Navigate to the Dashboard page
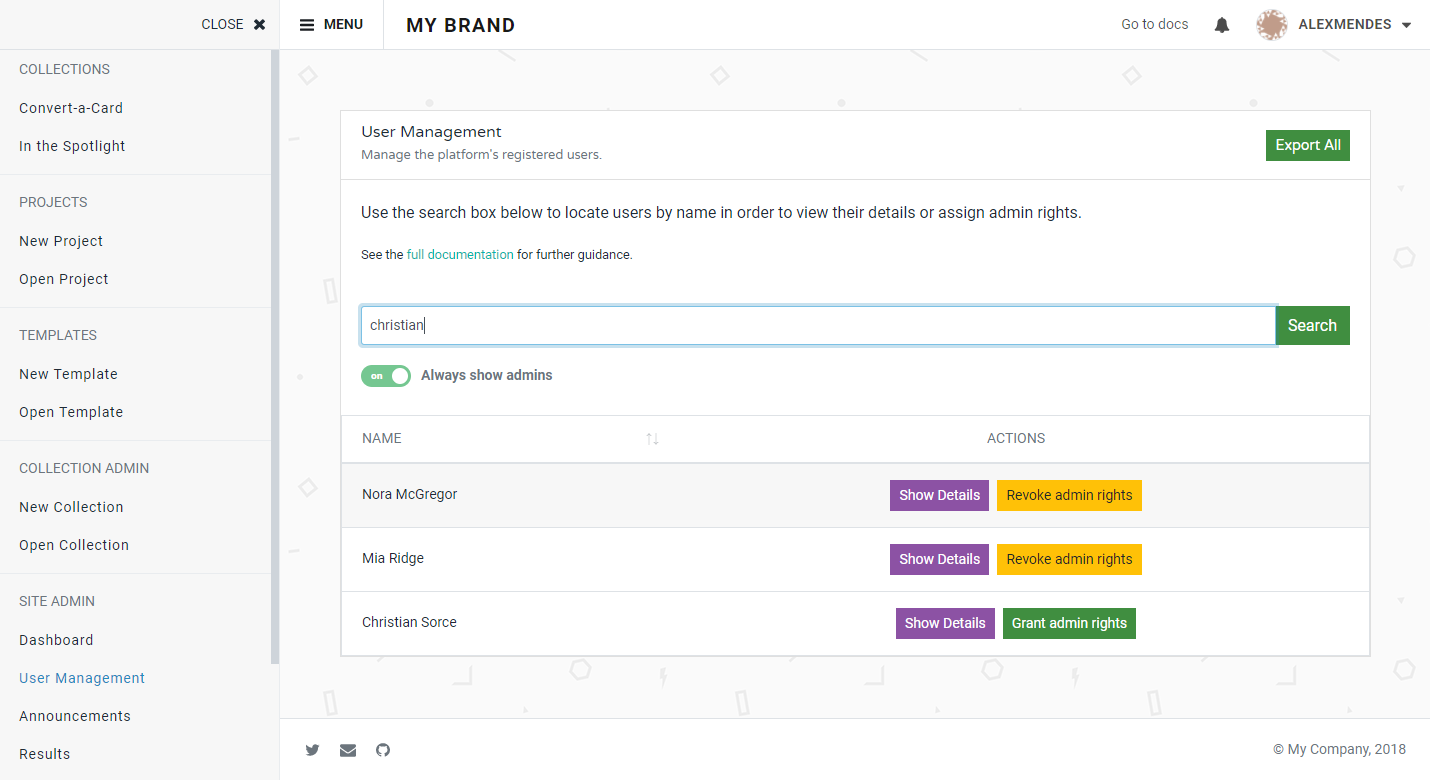The height and width of the screenshot is (780, 1430). coord(56,639)
